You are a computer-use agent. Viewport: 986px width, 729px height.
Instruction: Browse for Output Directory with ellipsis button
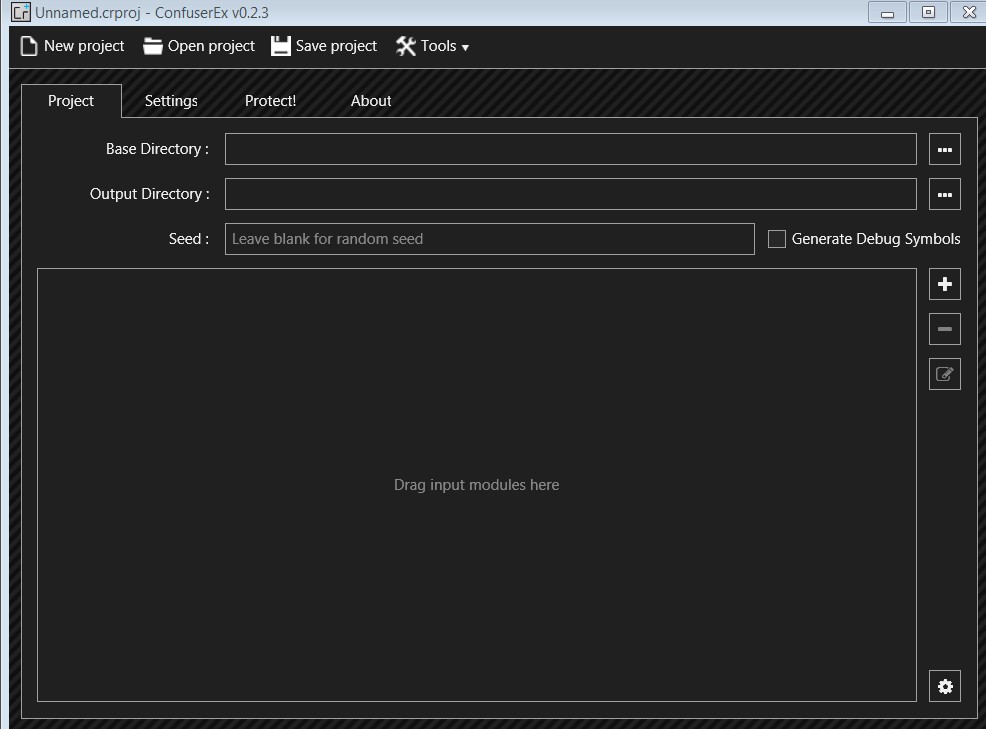(944, 194)
